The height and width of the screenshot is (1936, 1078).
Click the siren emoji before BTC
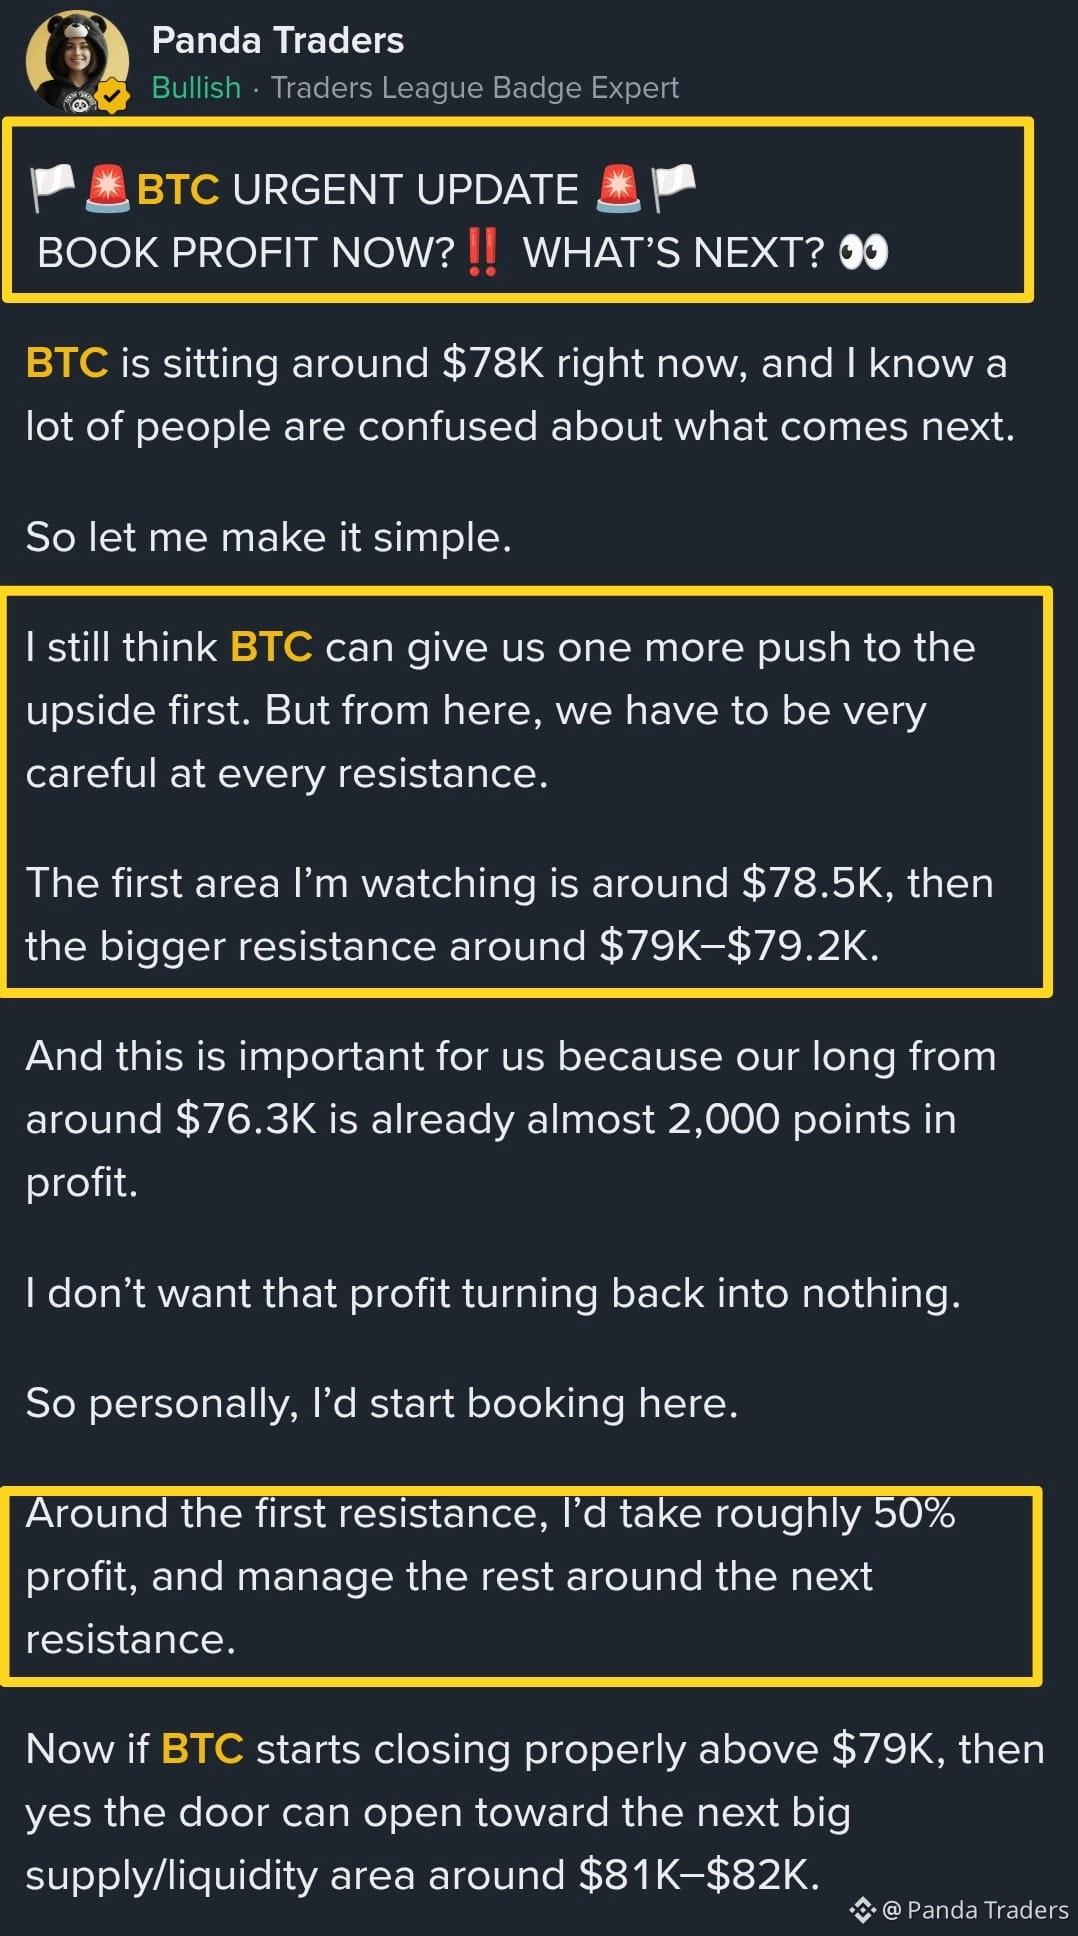(x=107, y=188)
